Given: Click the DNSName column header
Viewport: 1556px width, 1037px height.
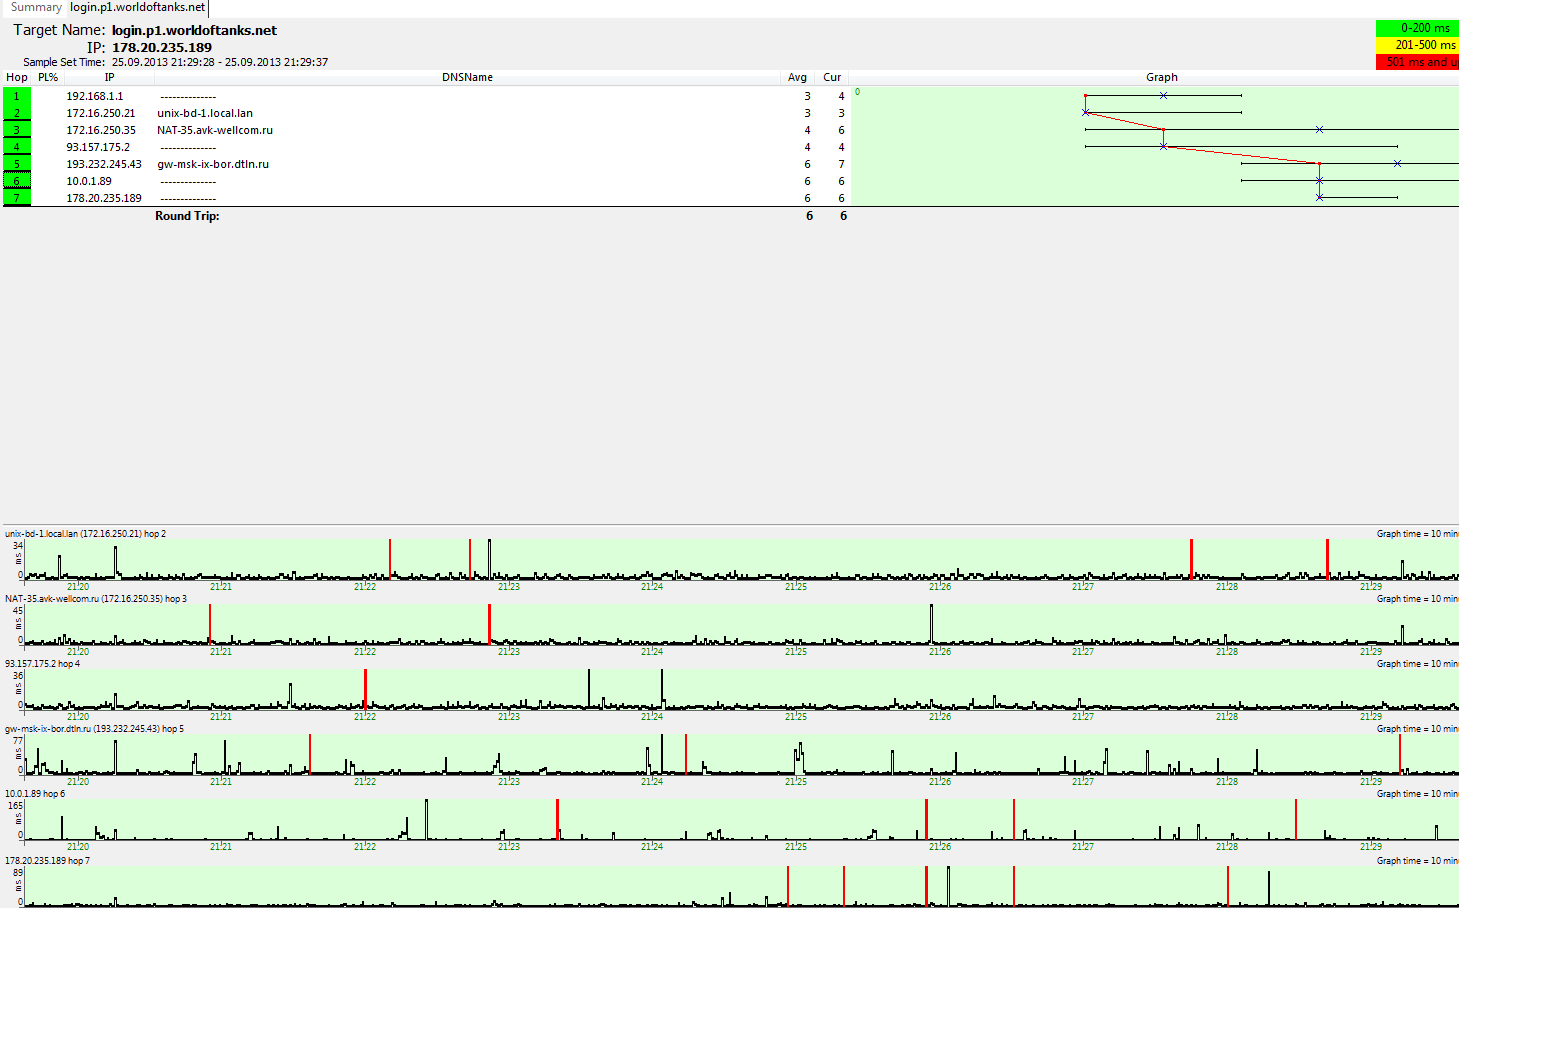Looking at the screenshot, I should coord(467,77).
